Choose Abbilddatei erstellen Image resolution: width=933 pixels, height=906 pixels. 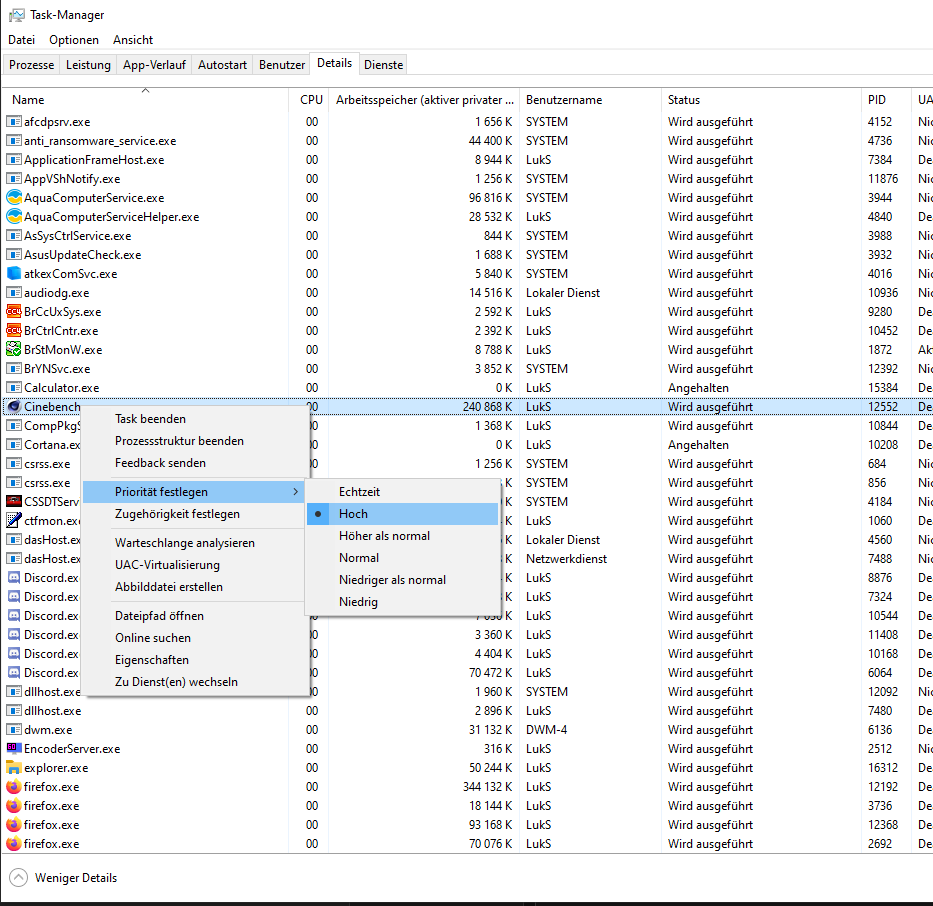pyautogui.click(x=194, y=587)
